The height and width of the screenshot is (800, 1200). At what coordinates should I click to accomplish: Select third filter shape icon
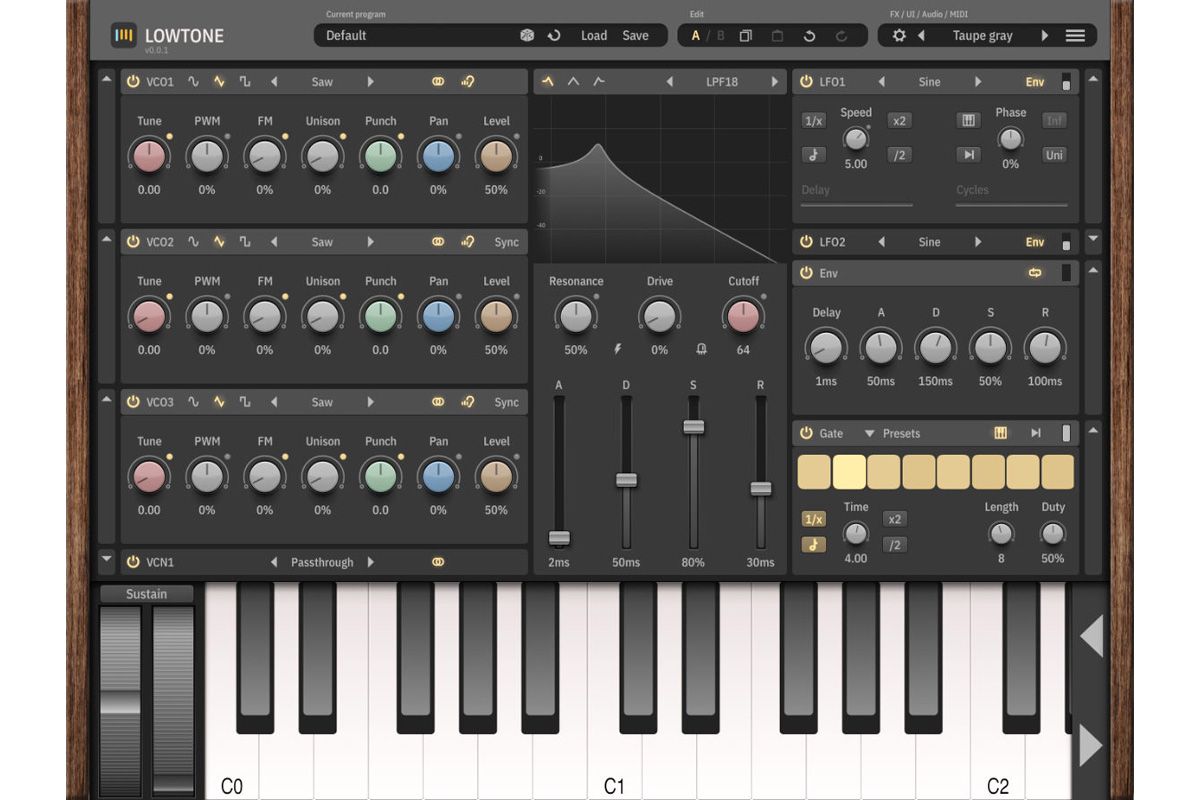click(x=599, y=82)
